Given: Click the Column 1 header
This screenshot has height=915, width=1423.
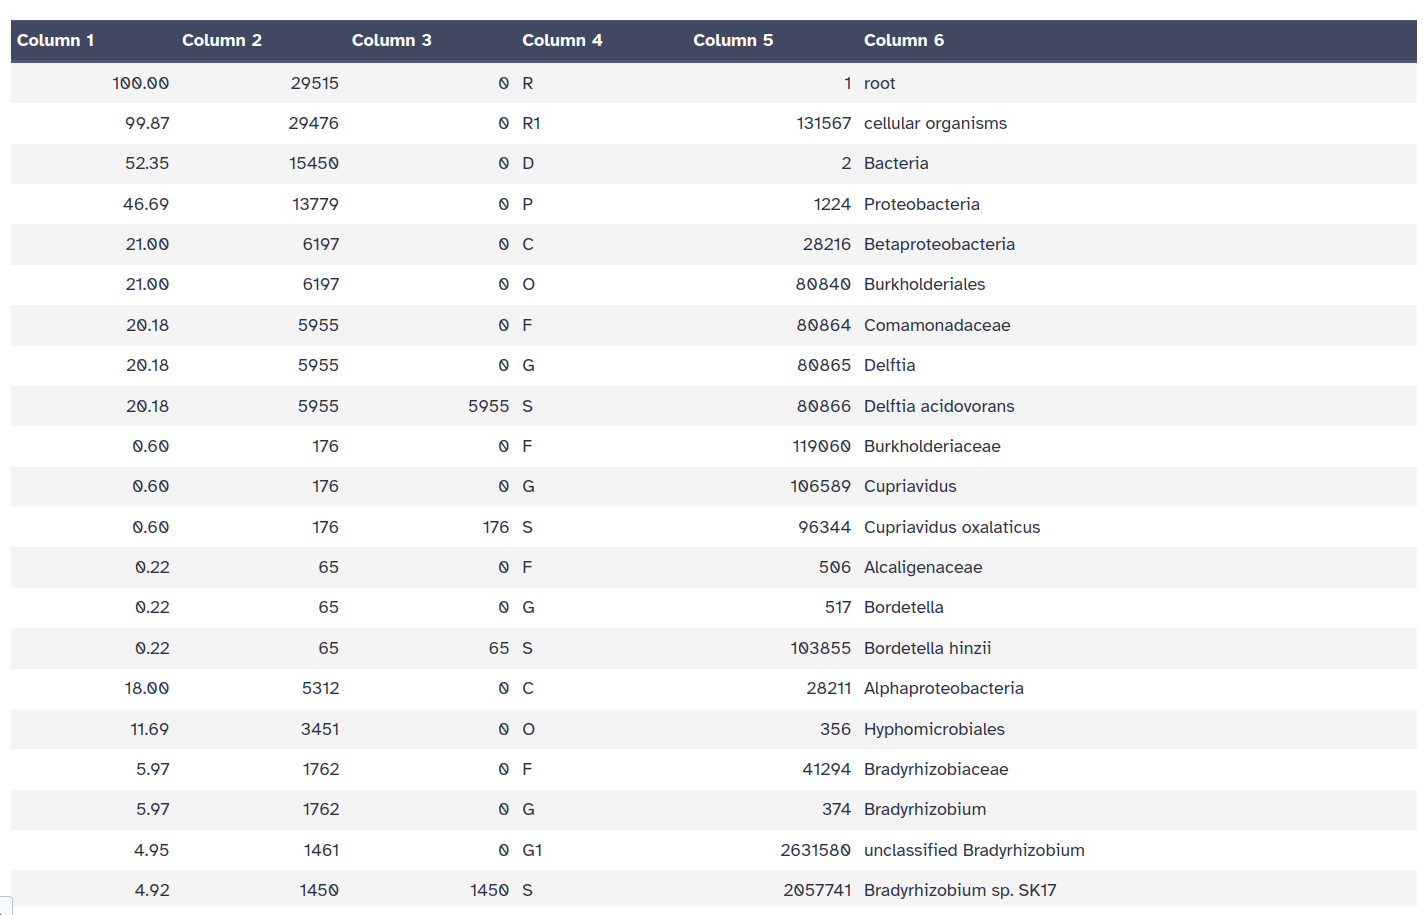Looking at the screenshot, I should click(56, 40).
